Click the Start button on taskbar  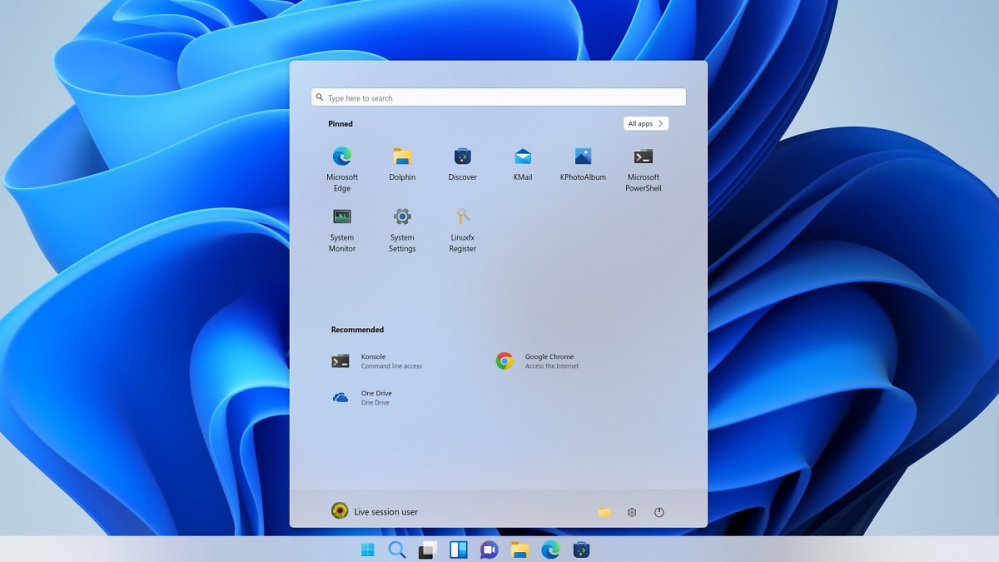pyautogui.click(x=368, y=550)
